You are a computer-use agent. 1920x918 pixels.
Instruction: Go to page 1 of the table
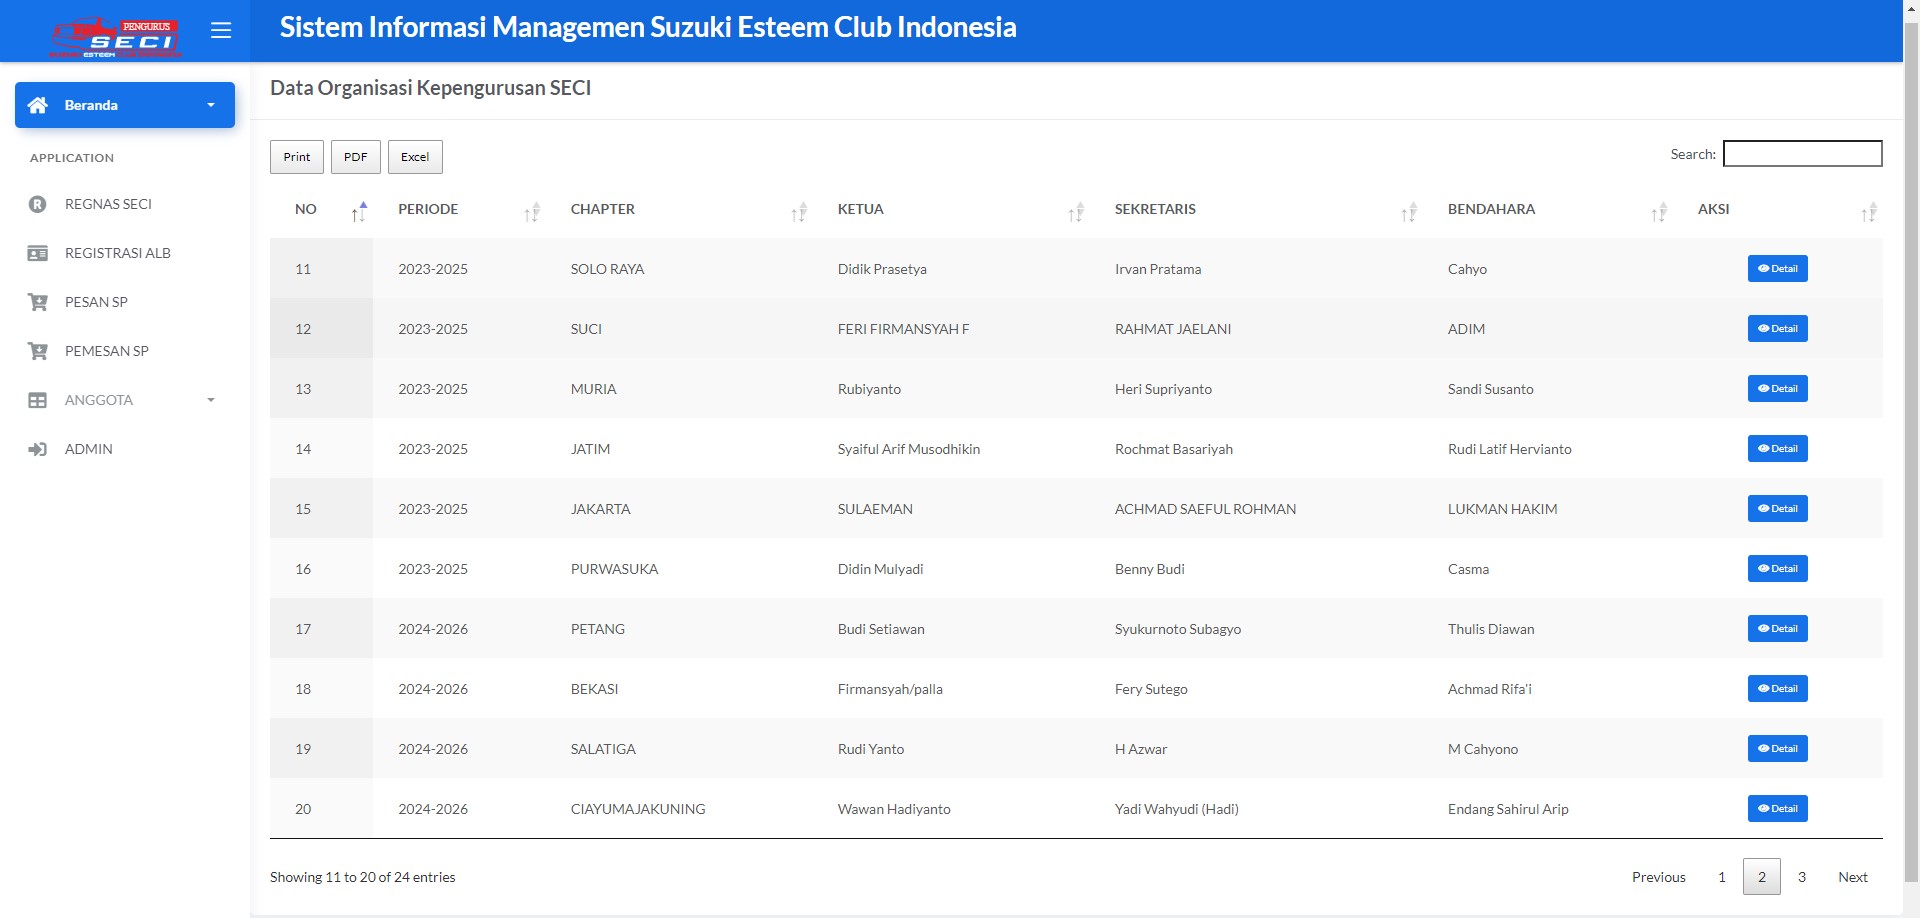coord(1721,877)
